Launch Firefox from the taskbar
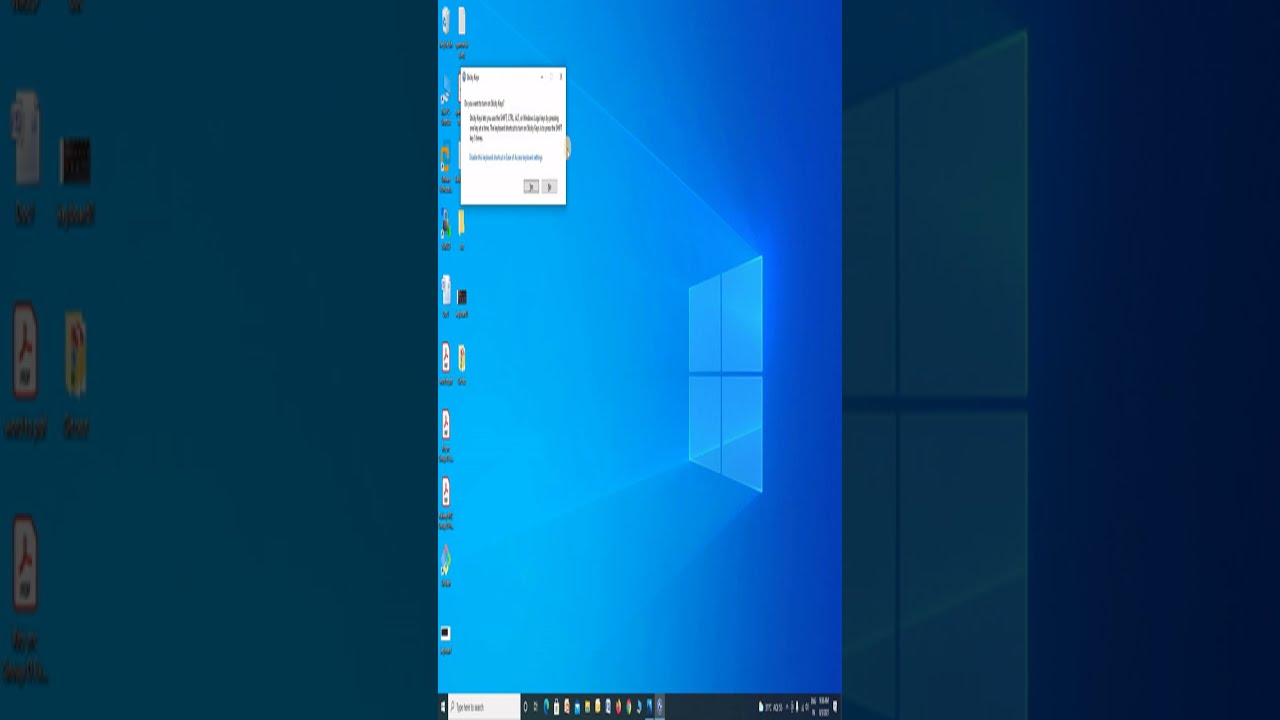The width and height of the screenshot is (1280, 720). (618, 707)
